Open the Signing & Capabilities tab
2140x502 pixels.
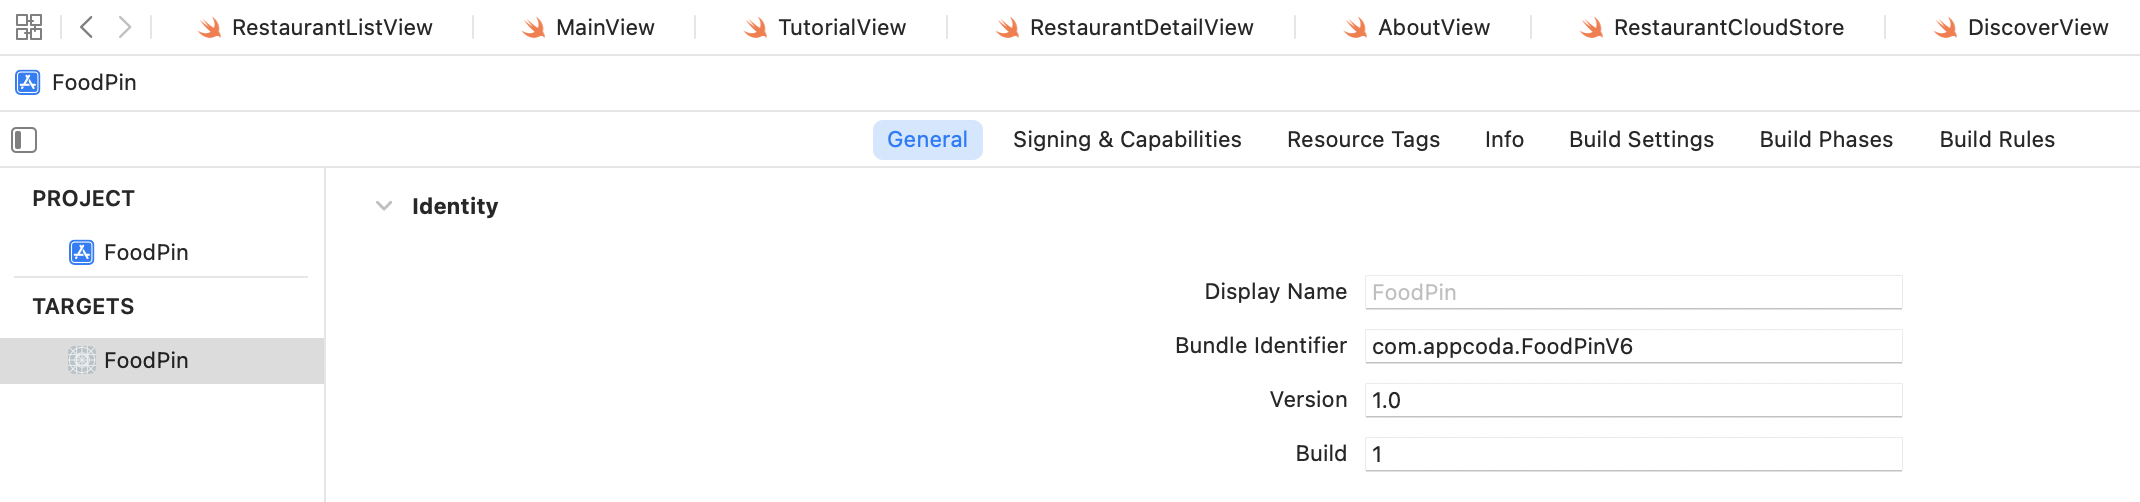[1127, 140]
